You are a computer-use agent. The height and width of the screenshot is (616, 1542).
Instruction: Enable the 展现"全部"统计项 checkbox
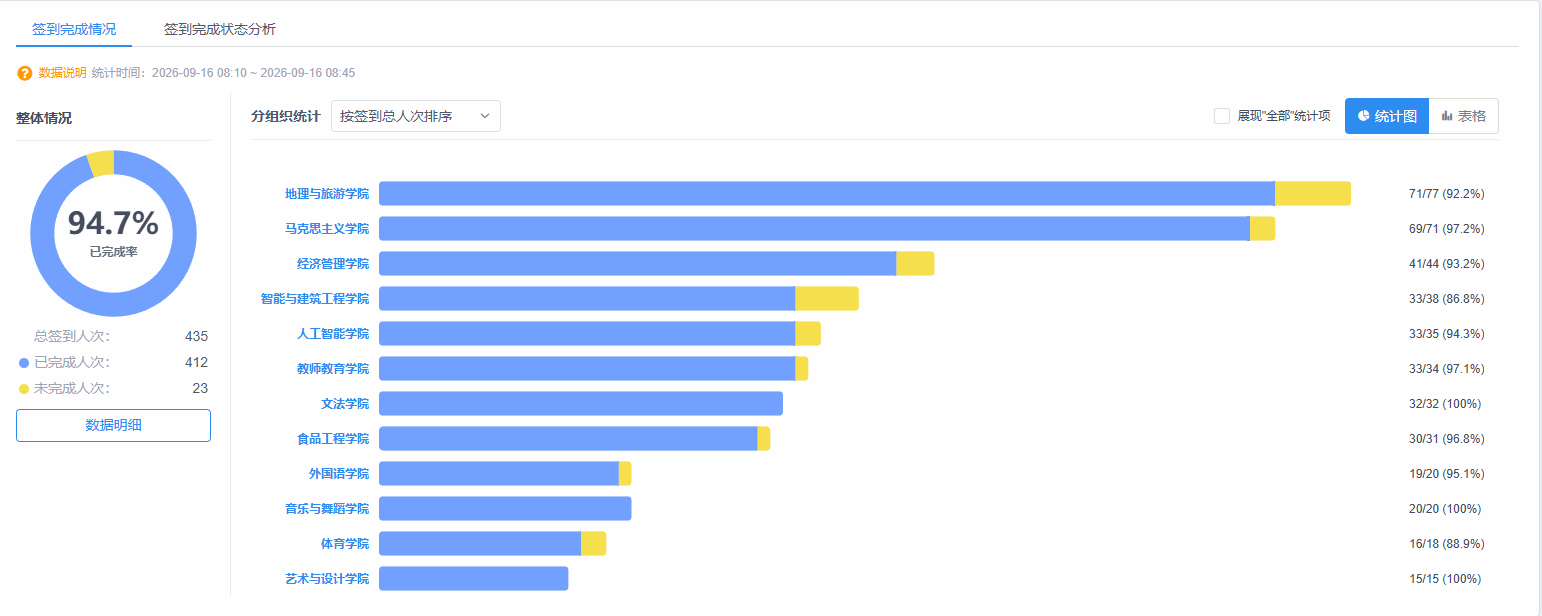pyautogui.click(x=1222, y=116)
